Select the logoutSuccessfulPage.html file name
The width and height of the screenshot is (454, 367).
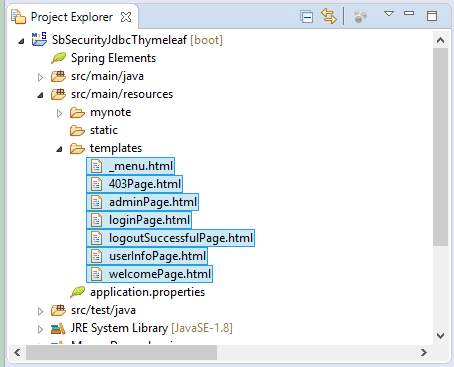181,238
